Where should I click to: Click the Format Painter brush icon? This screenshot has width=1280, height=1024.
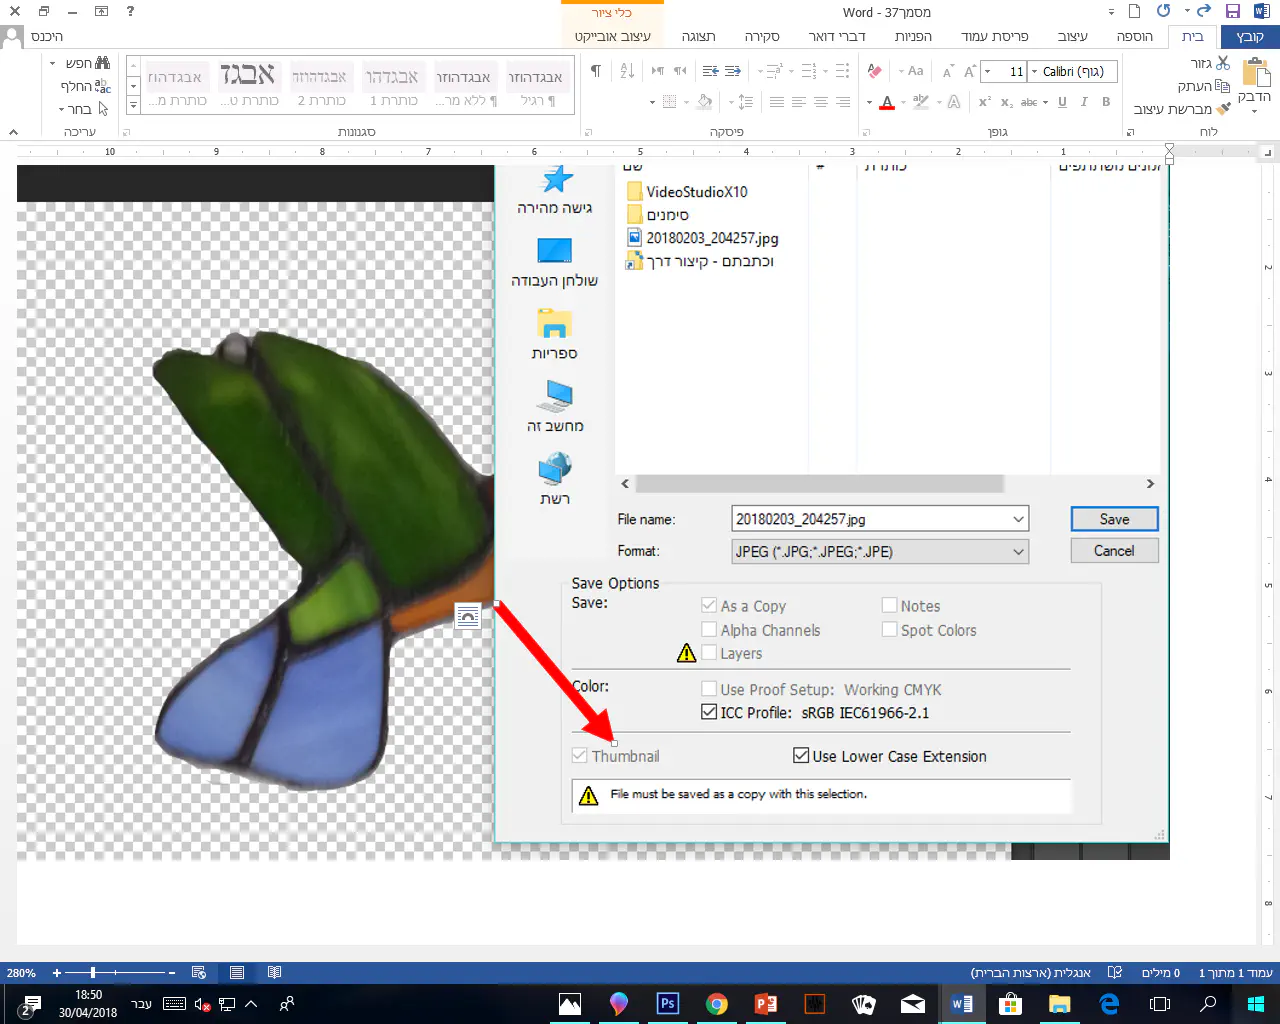[x=1223, y=109]
